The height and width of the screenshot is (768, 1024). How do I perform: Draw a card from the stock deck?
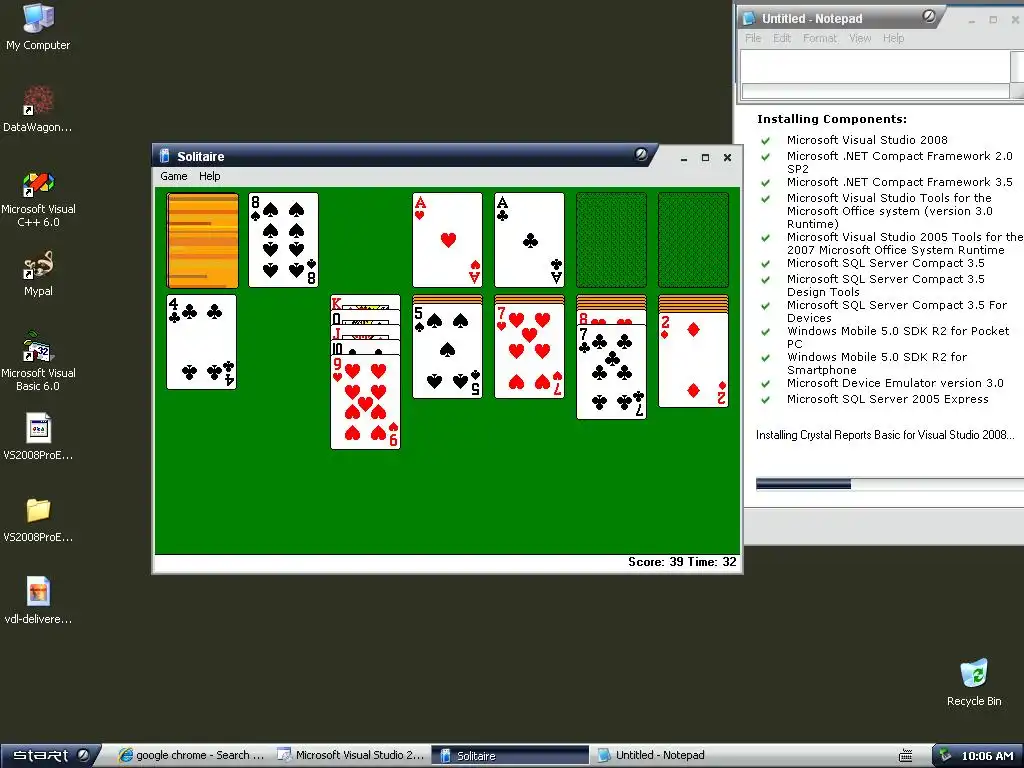click(x=202, y=240)
